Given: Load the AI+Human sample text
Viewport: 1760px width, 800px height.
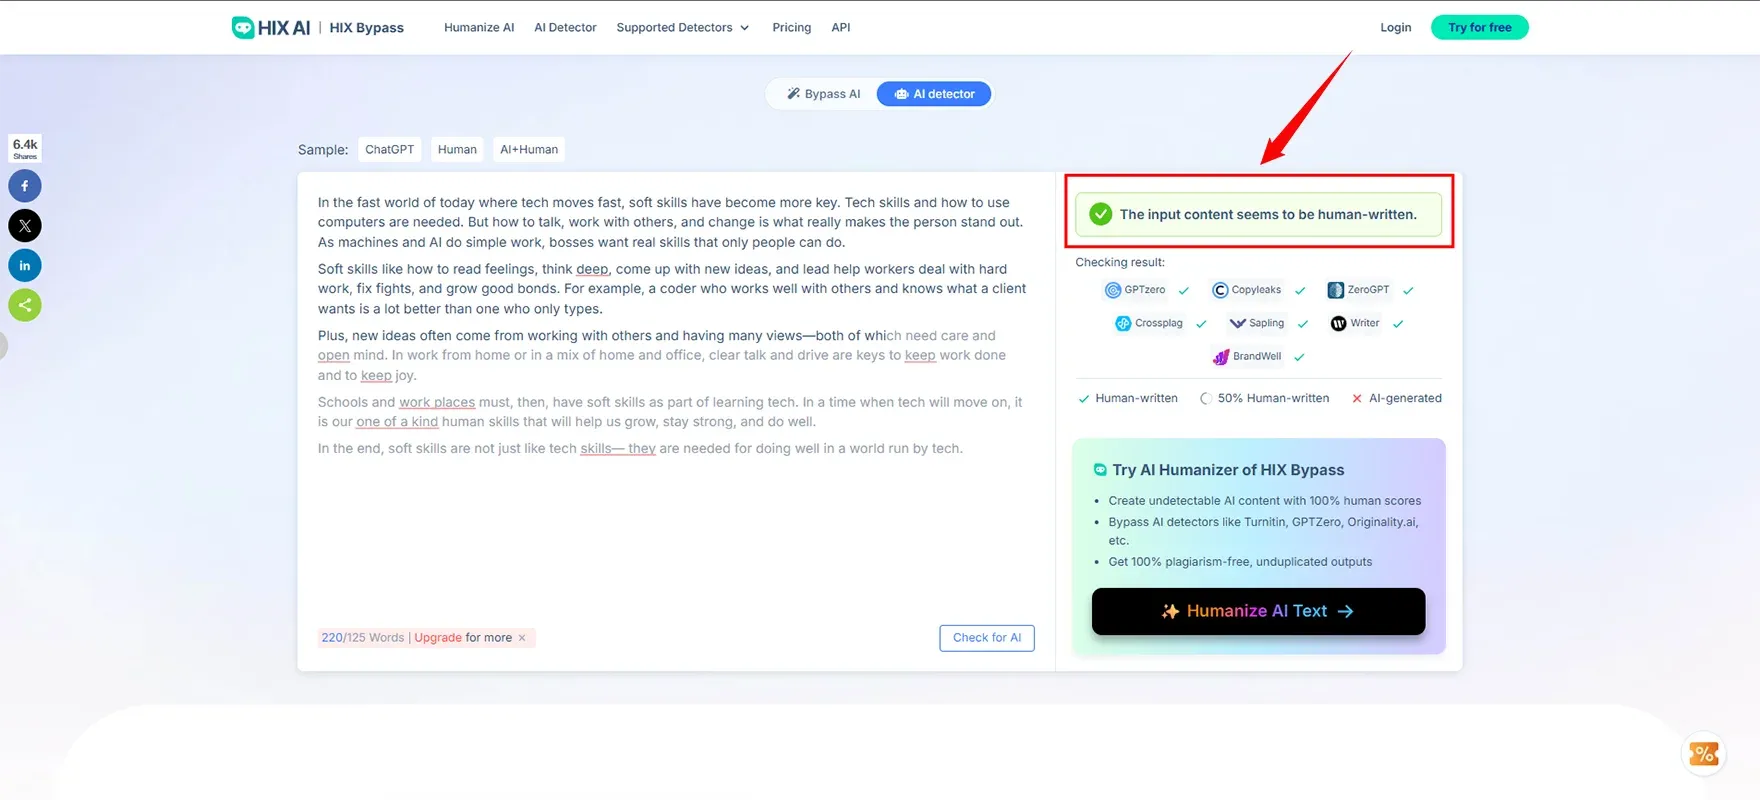Looking at the screenshot, I should click(529, 149).
